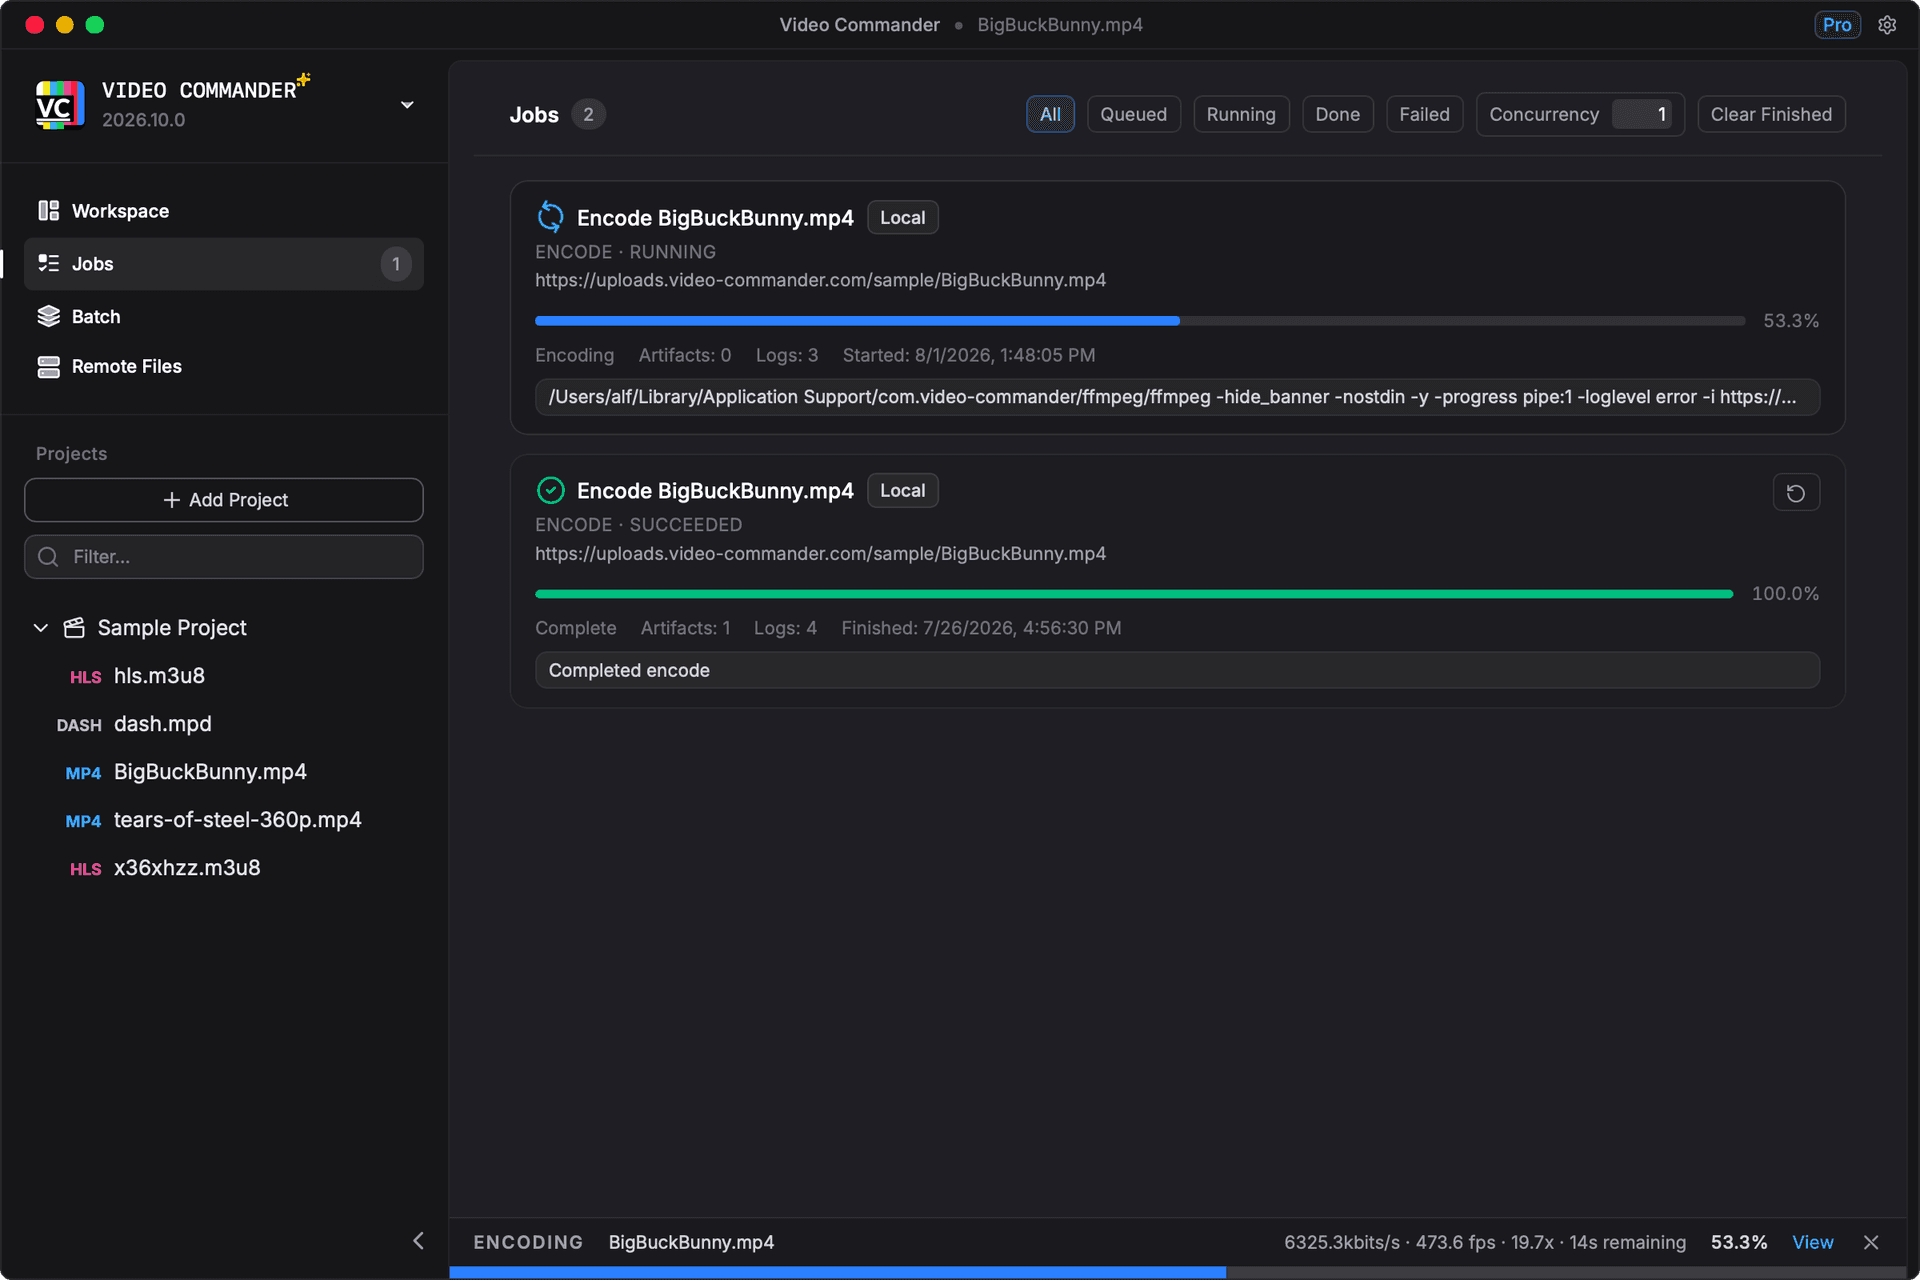
Task: Click Add Project button
Action: click(x=224, y=500)
